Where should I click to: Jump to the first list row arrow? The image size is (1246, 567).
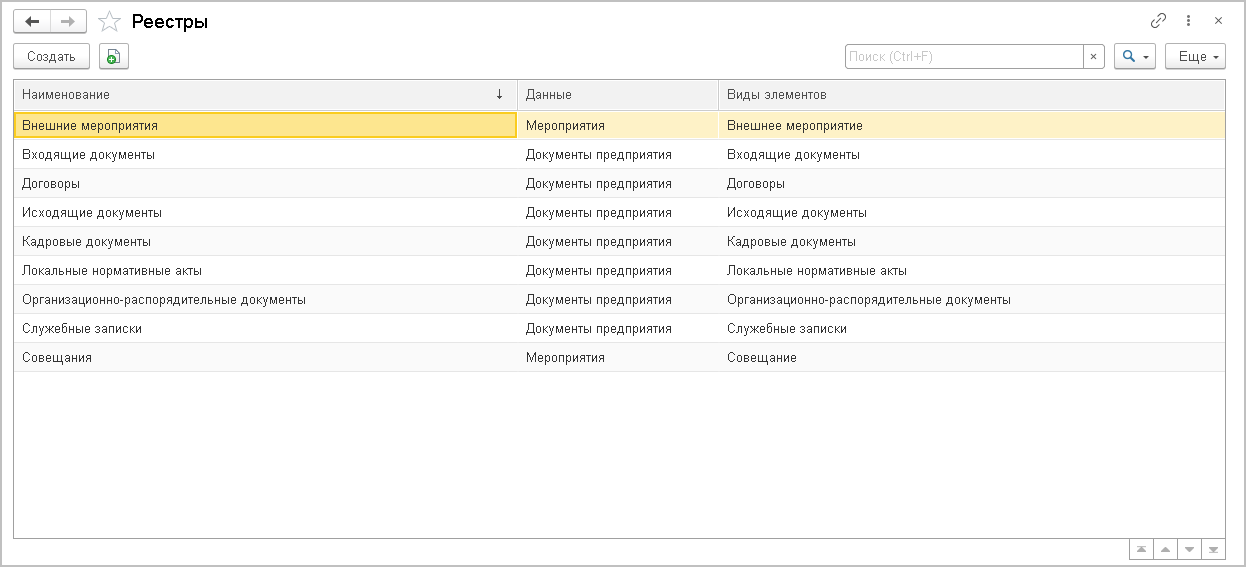coord(1141,550)
